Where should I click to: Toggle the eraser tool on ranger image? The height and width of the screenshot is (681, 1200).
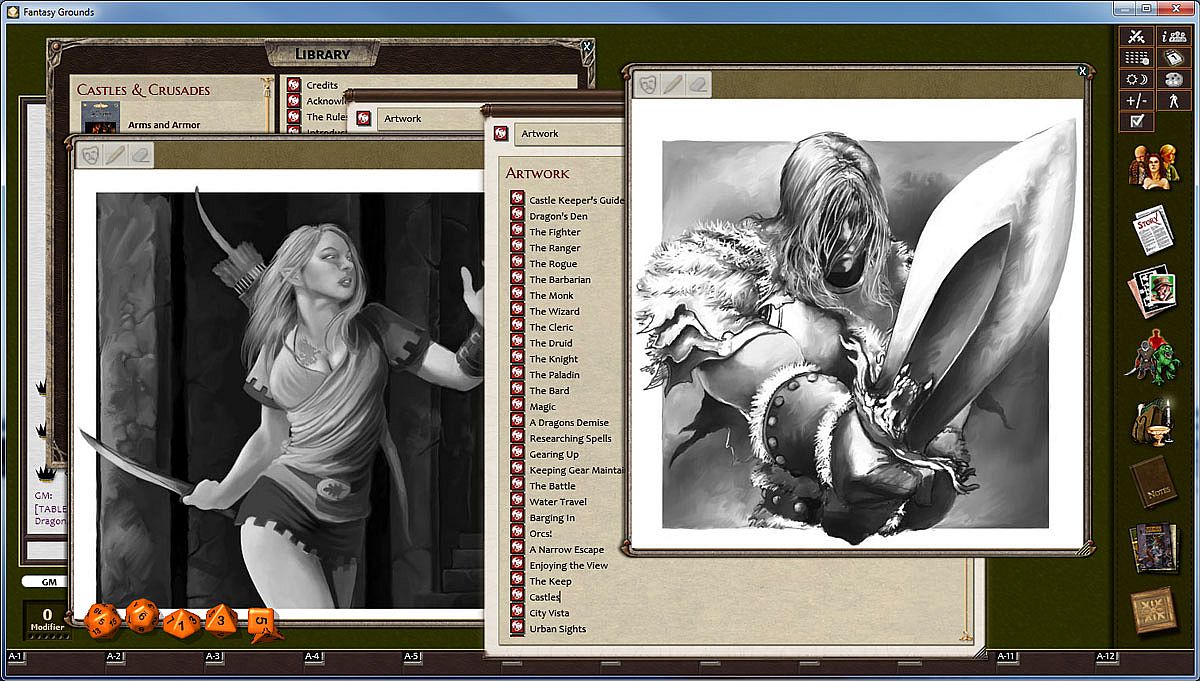coord(141,155)
